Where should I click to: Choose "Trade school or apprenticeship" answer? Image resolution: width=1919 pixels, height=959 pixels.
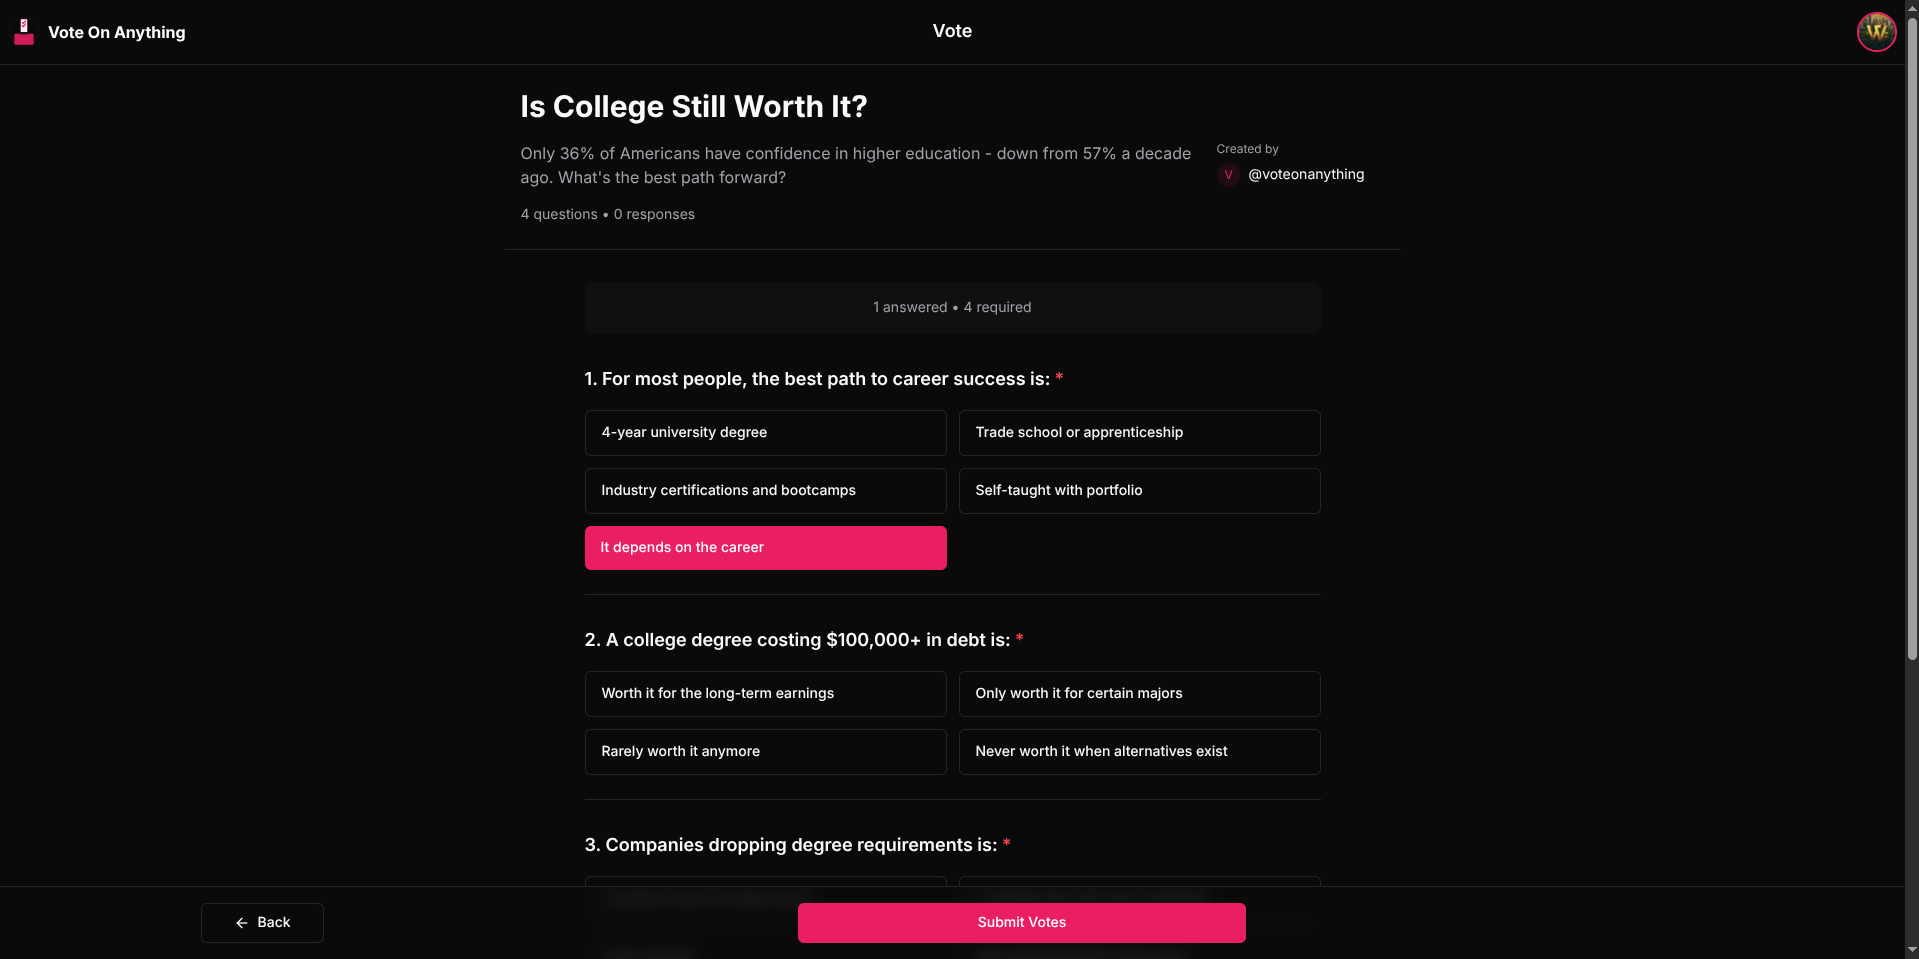coord(1139,433)
